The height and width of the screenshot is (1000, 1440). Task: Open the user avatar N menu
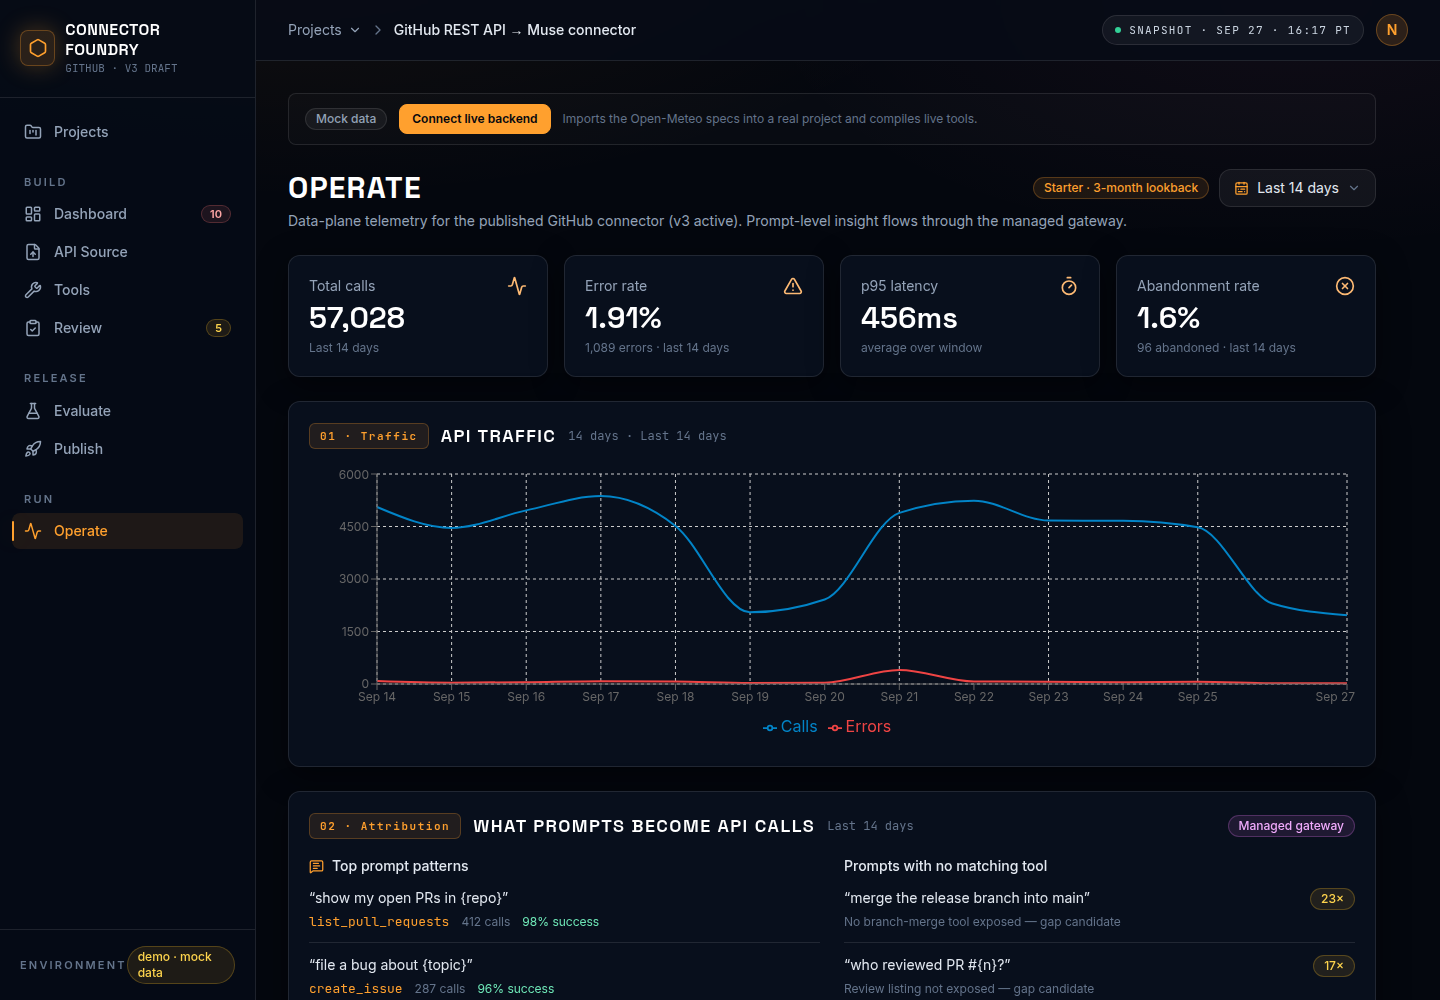pos(1392,30)
